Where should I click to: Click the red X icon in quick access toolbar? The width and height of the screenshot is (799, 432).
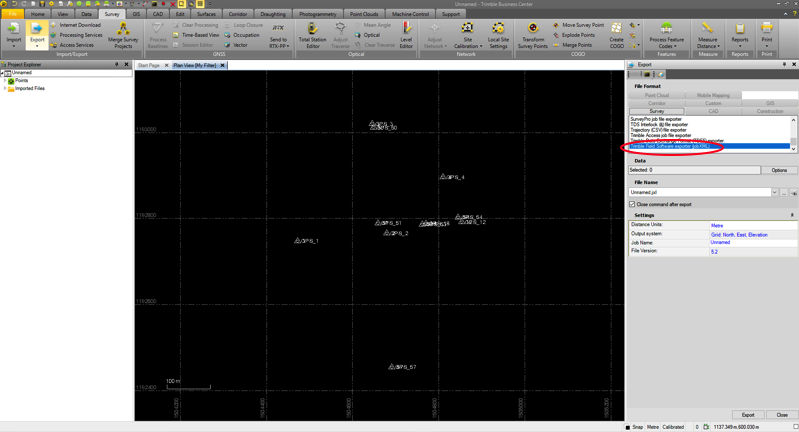click(x=172, y=4)
